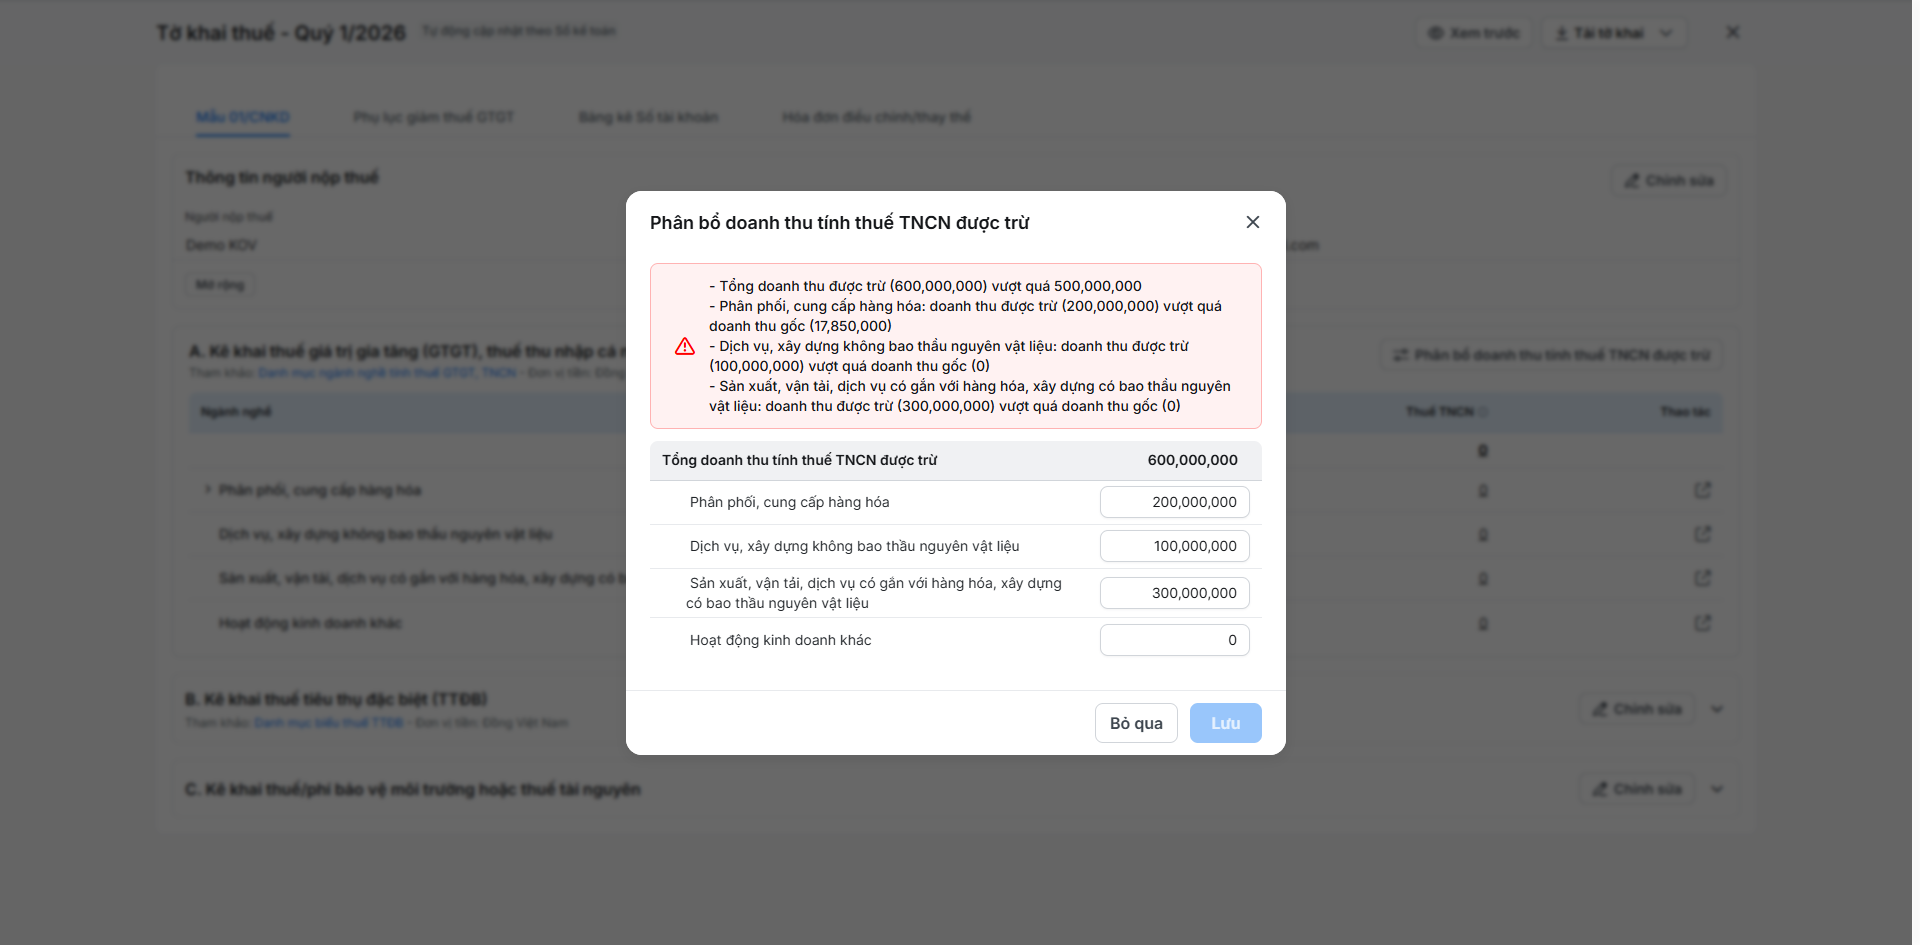
Task: Click the Xem trước preview button
Action: point(1473,33)
